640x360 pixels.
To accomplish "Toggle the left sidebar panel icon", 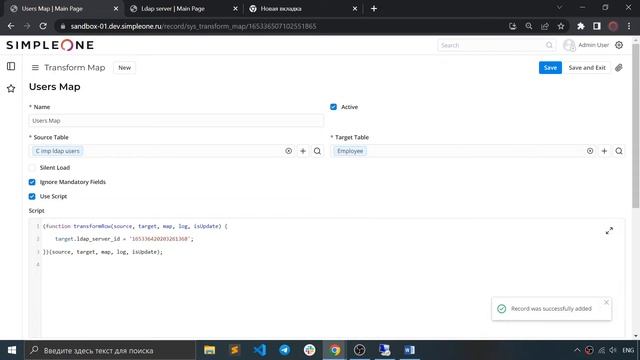I will tap(11, 66).
